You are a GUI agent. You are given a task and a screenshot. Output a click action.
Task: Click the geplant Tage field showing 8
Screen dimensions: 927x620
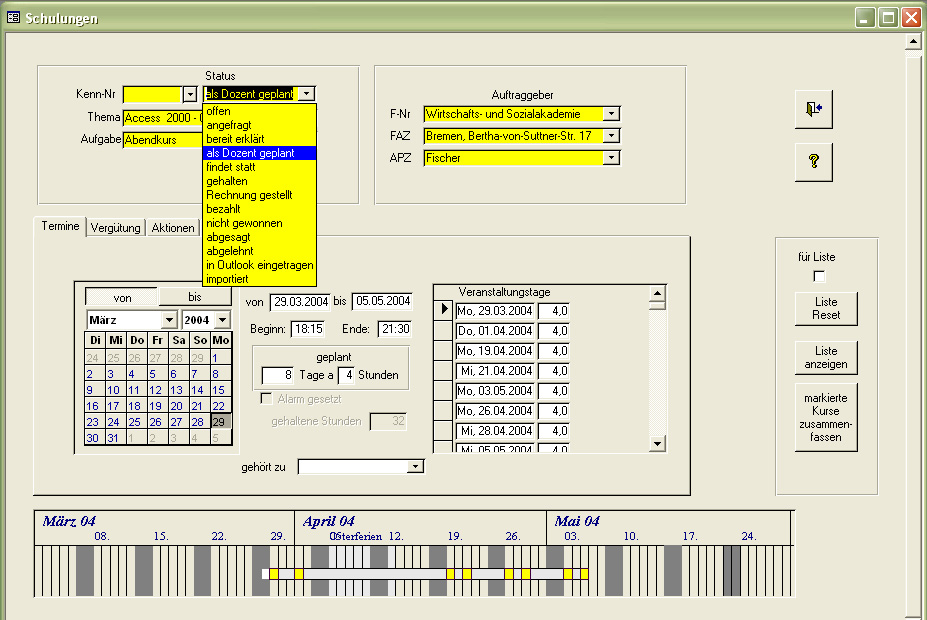pyautogui.click(x=277, y=375)
